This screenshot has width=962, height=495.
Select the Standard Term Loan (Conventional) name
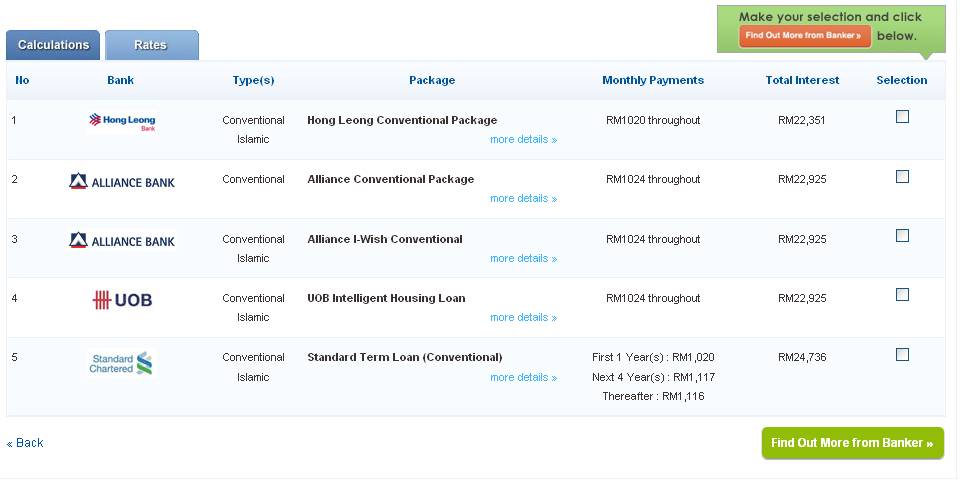tap(404, 358)
